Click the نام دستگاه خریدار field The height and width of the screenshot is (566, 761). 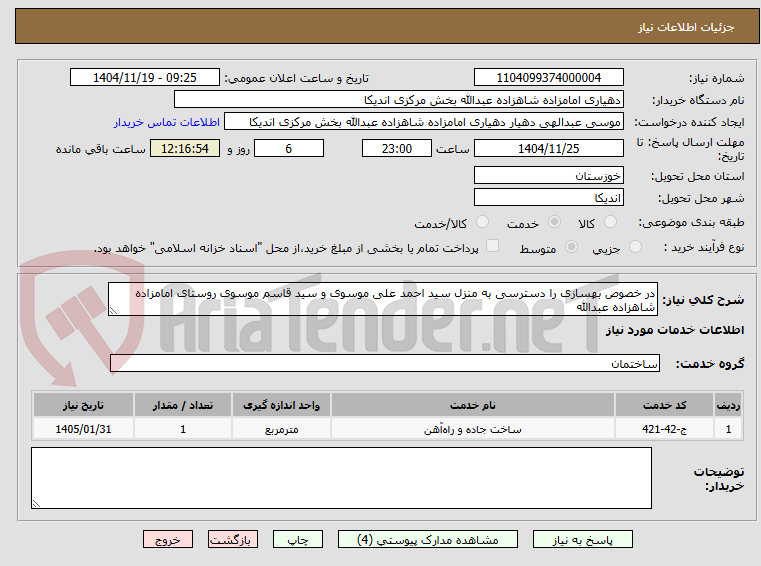click(x=398, y=100)
